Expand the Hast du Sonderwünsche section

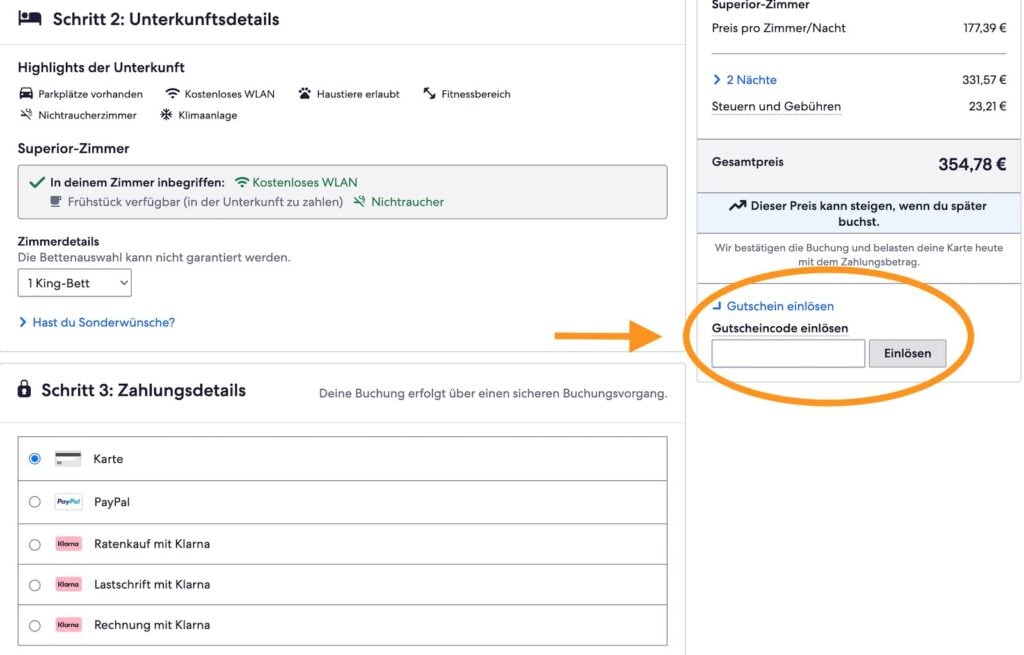click(96, 323)
